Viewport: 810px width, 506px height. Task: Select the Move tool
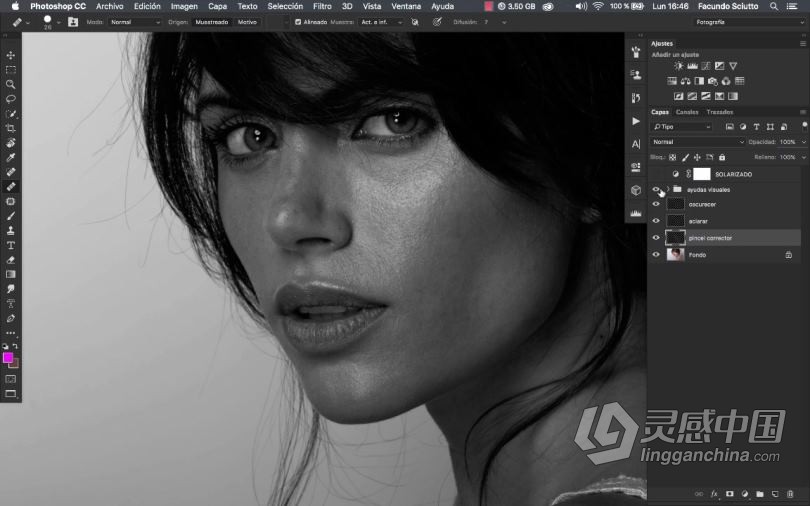click(x=10, y=55)
